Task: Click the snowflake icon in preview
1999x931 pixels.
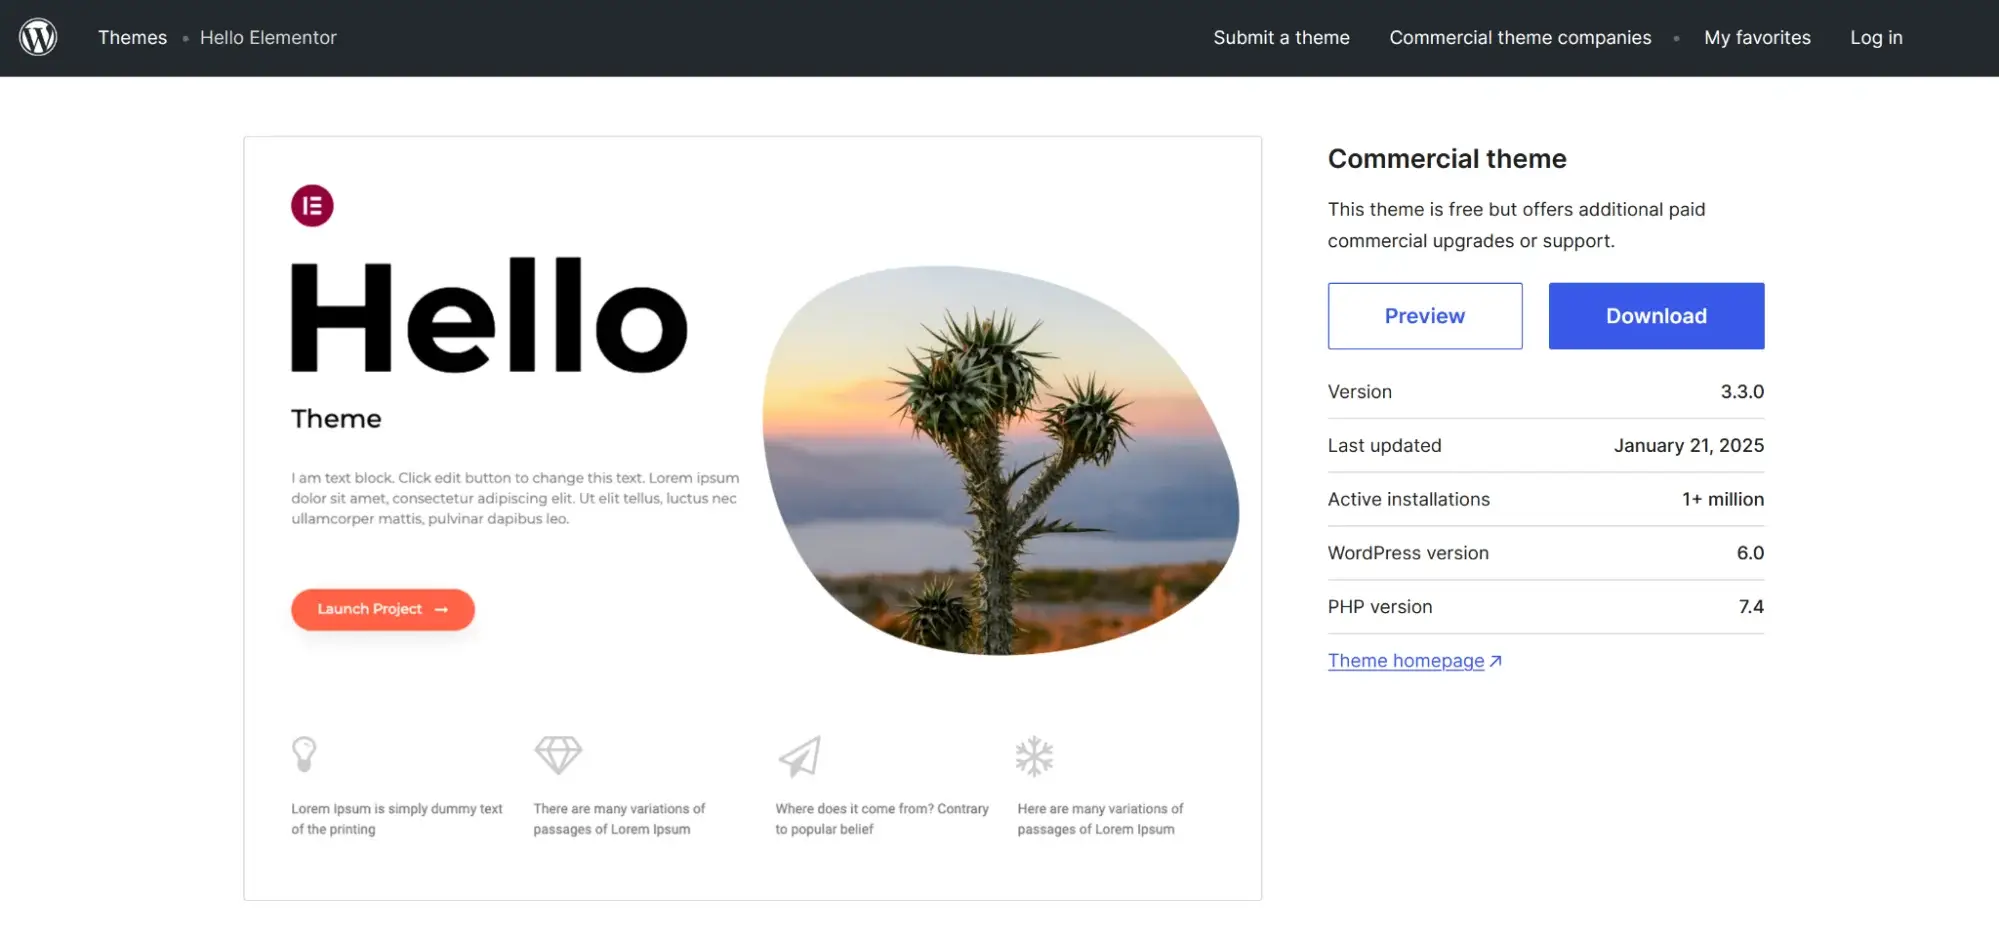Action: coord(1034,757)
